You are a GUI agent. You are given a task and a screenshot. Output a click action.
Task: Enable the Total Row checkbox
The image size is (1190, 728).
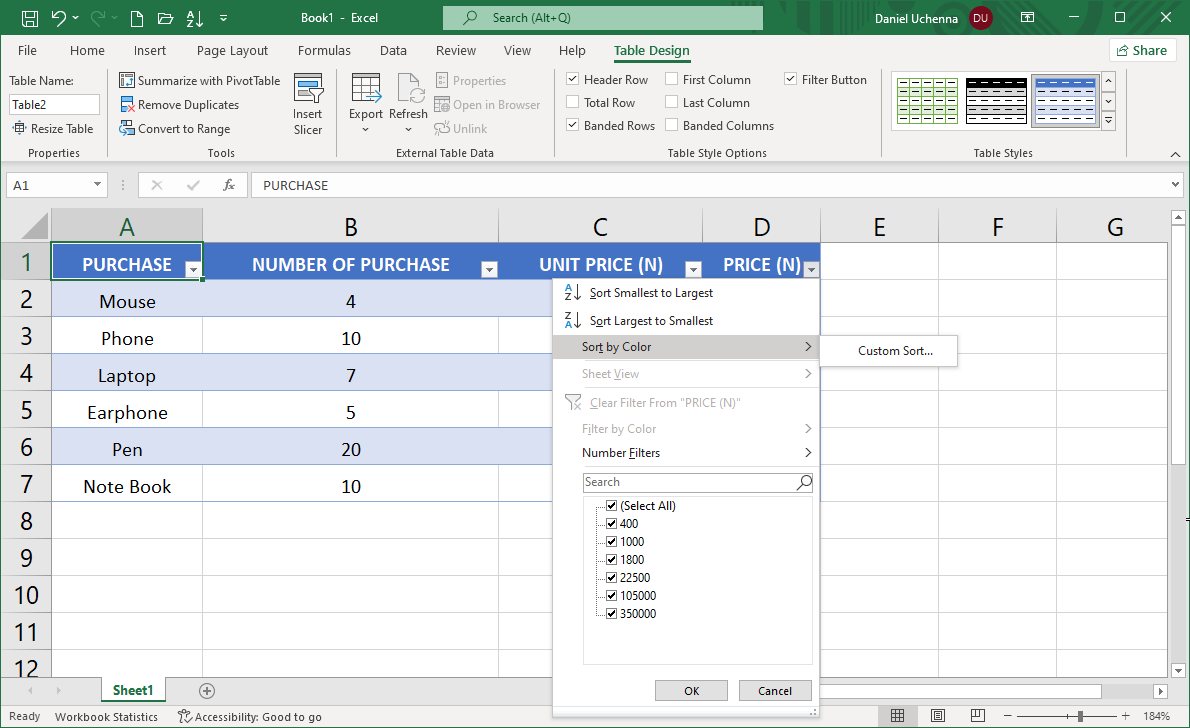[573, 102]
